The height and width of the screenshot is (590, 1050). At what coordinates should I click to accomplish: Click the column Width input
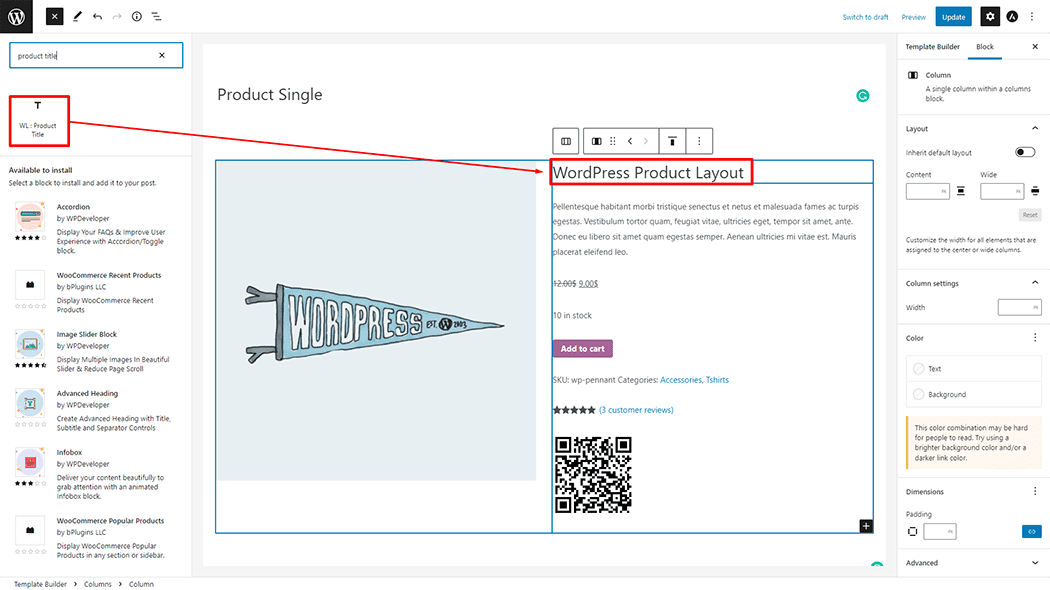1019,307
